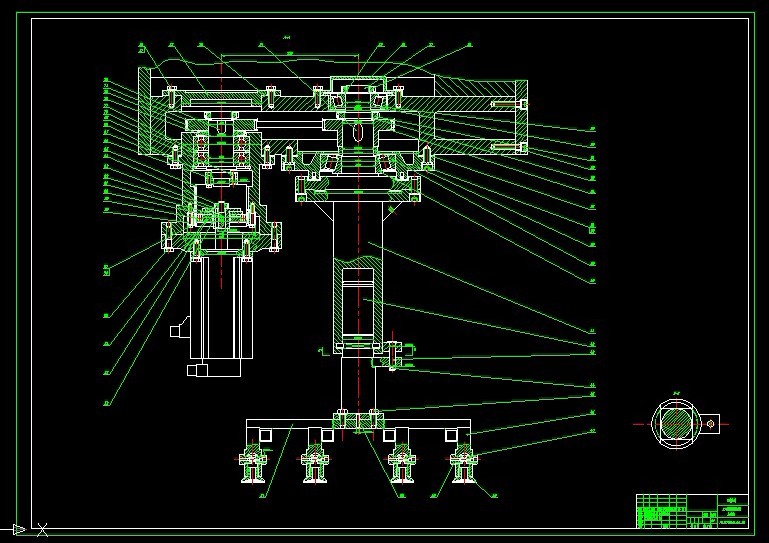
Task: Select the horizontal suction cup mounting beam
Action: point(359,424)
